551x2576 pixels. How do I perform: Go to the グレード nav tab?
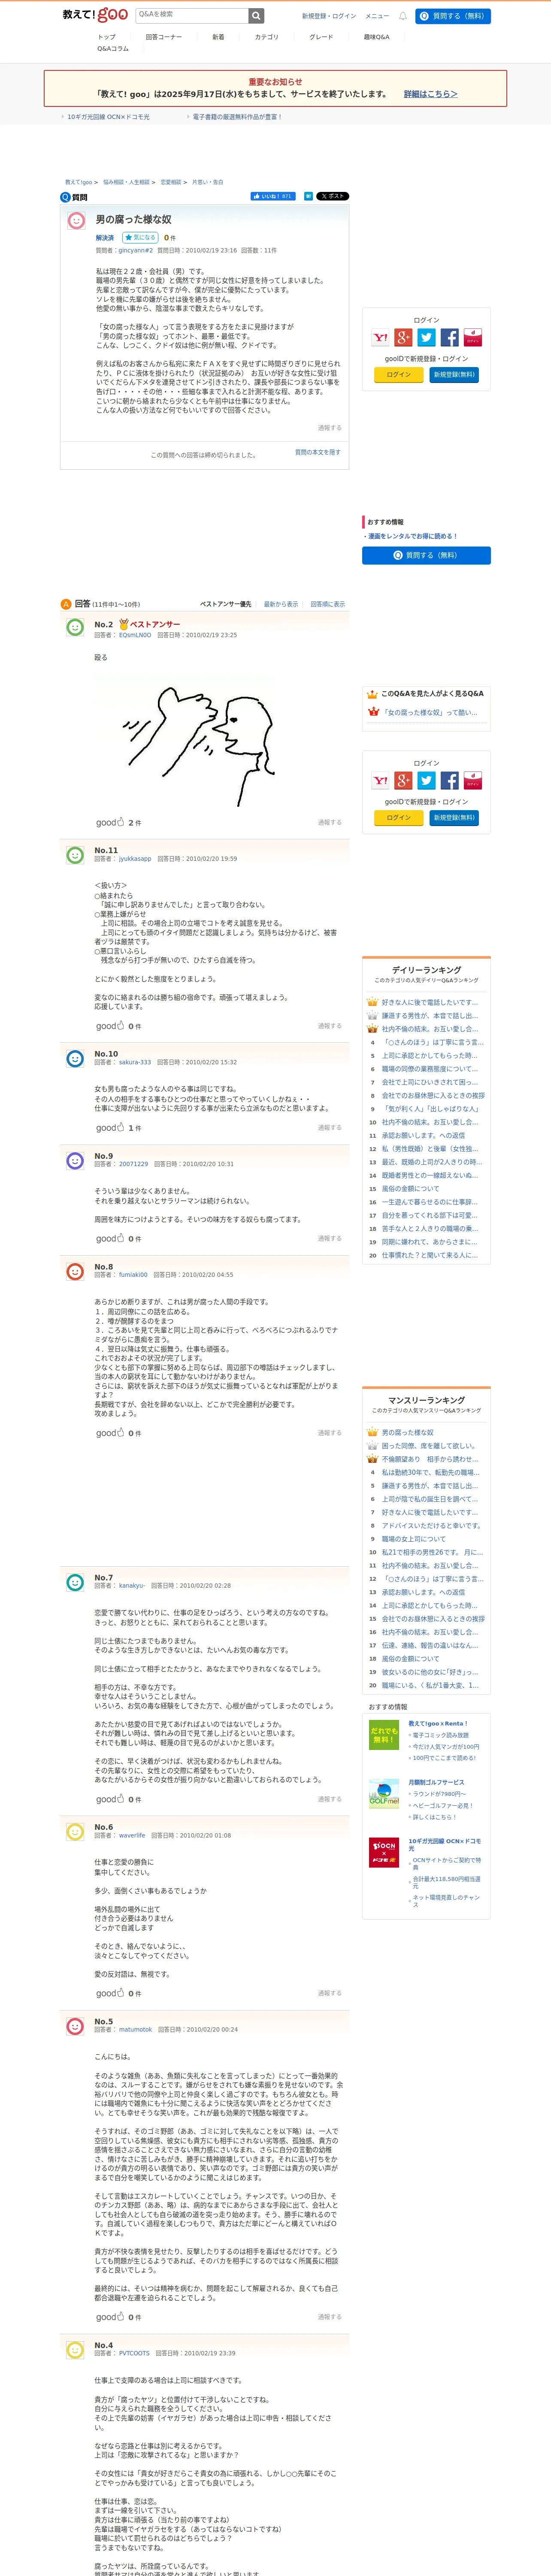pos(321,37)
